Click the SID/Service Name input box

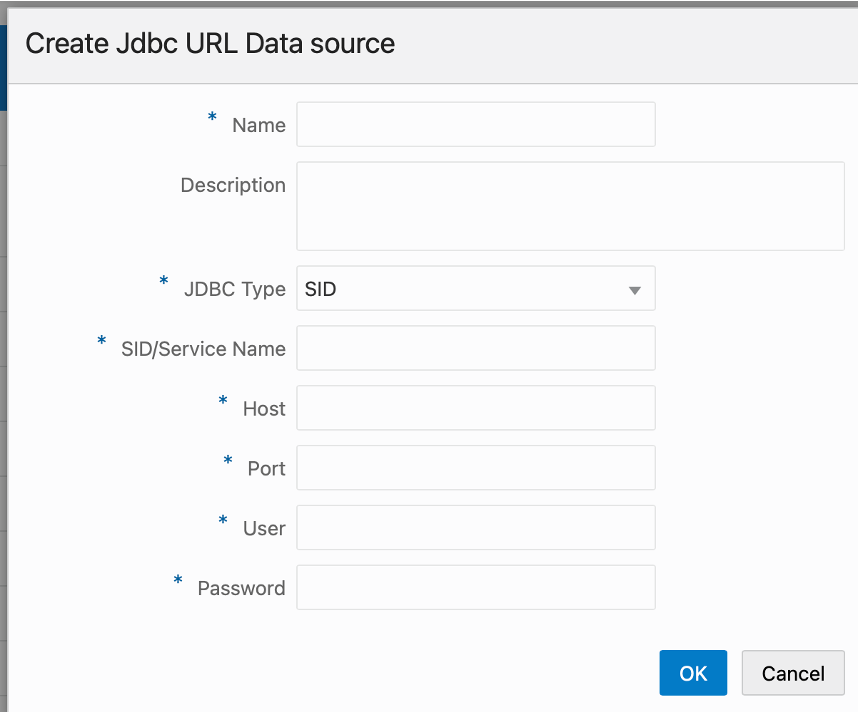tap(475, 348)
